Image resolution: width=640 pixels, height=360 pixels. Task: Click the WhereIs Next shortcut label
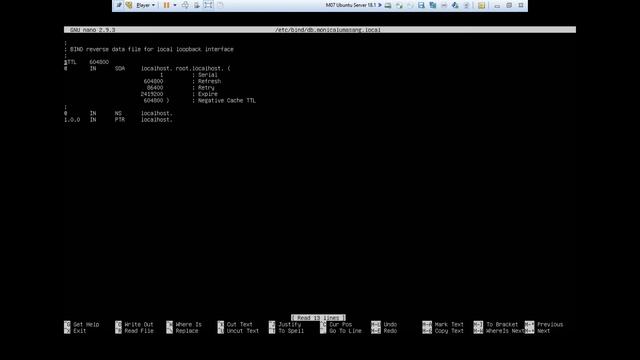[x=505, y=331]
